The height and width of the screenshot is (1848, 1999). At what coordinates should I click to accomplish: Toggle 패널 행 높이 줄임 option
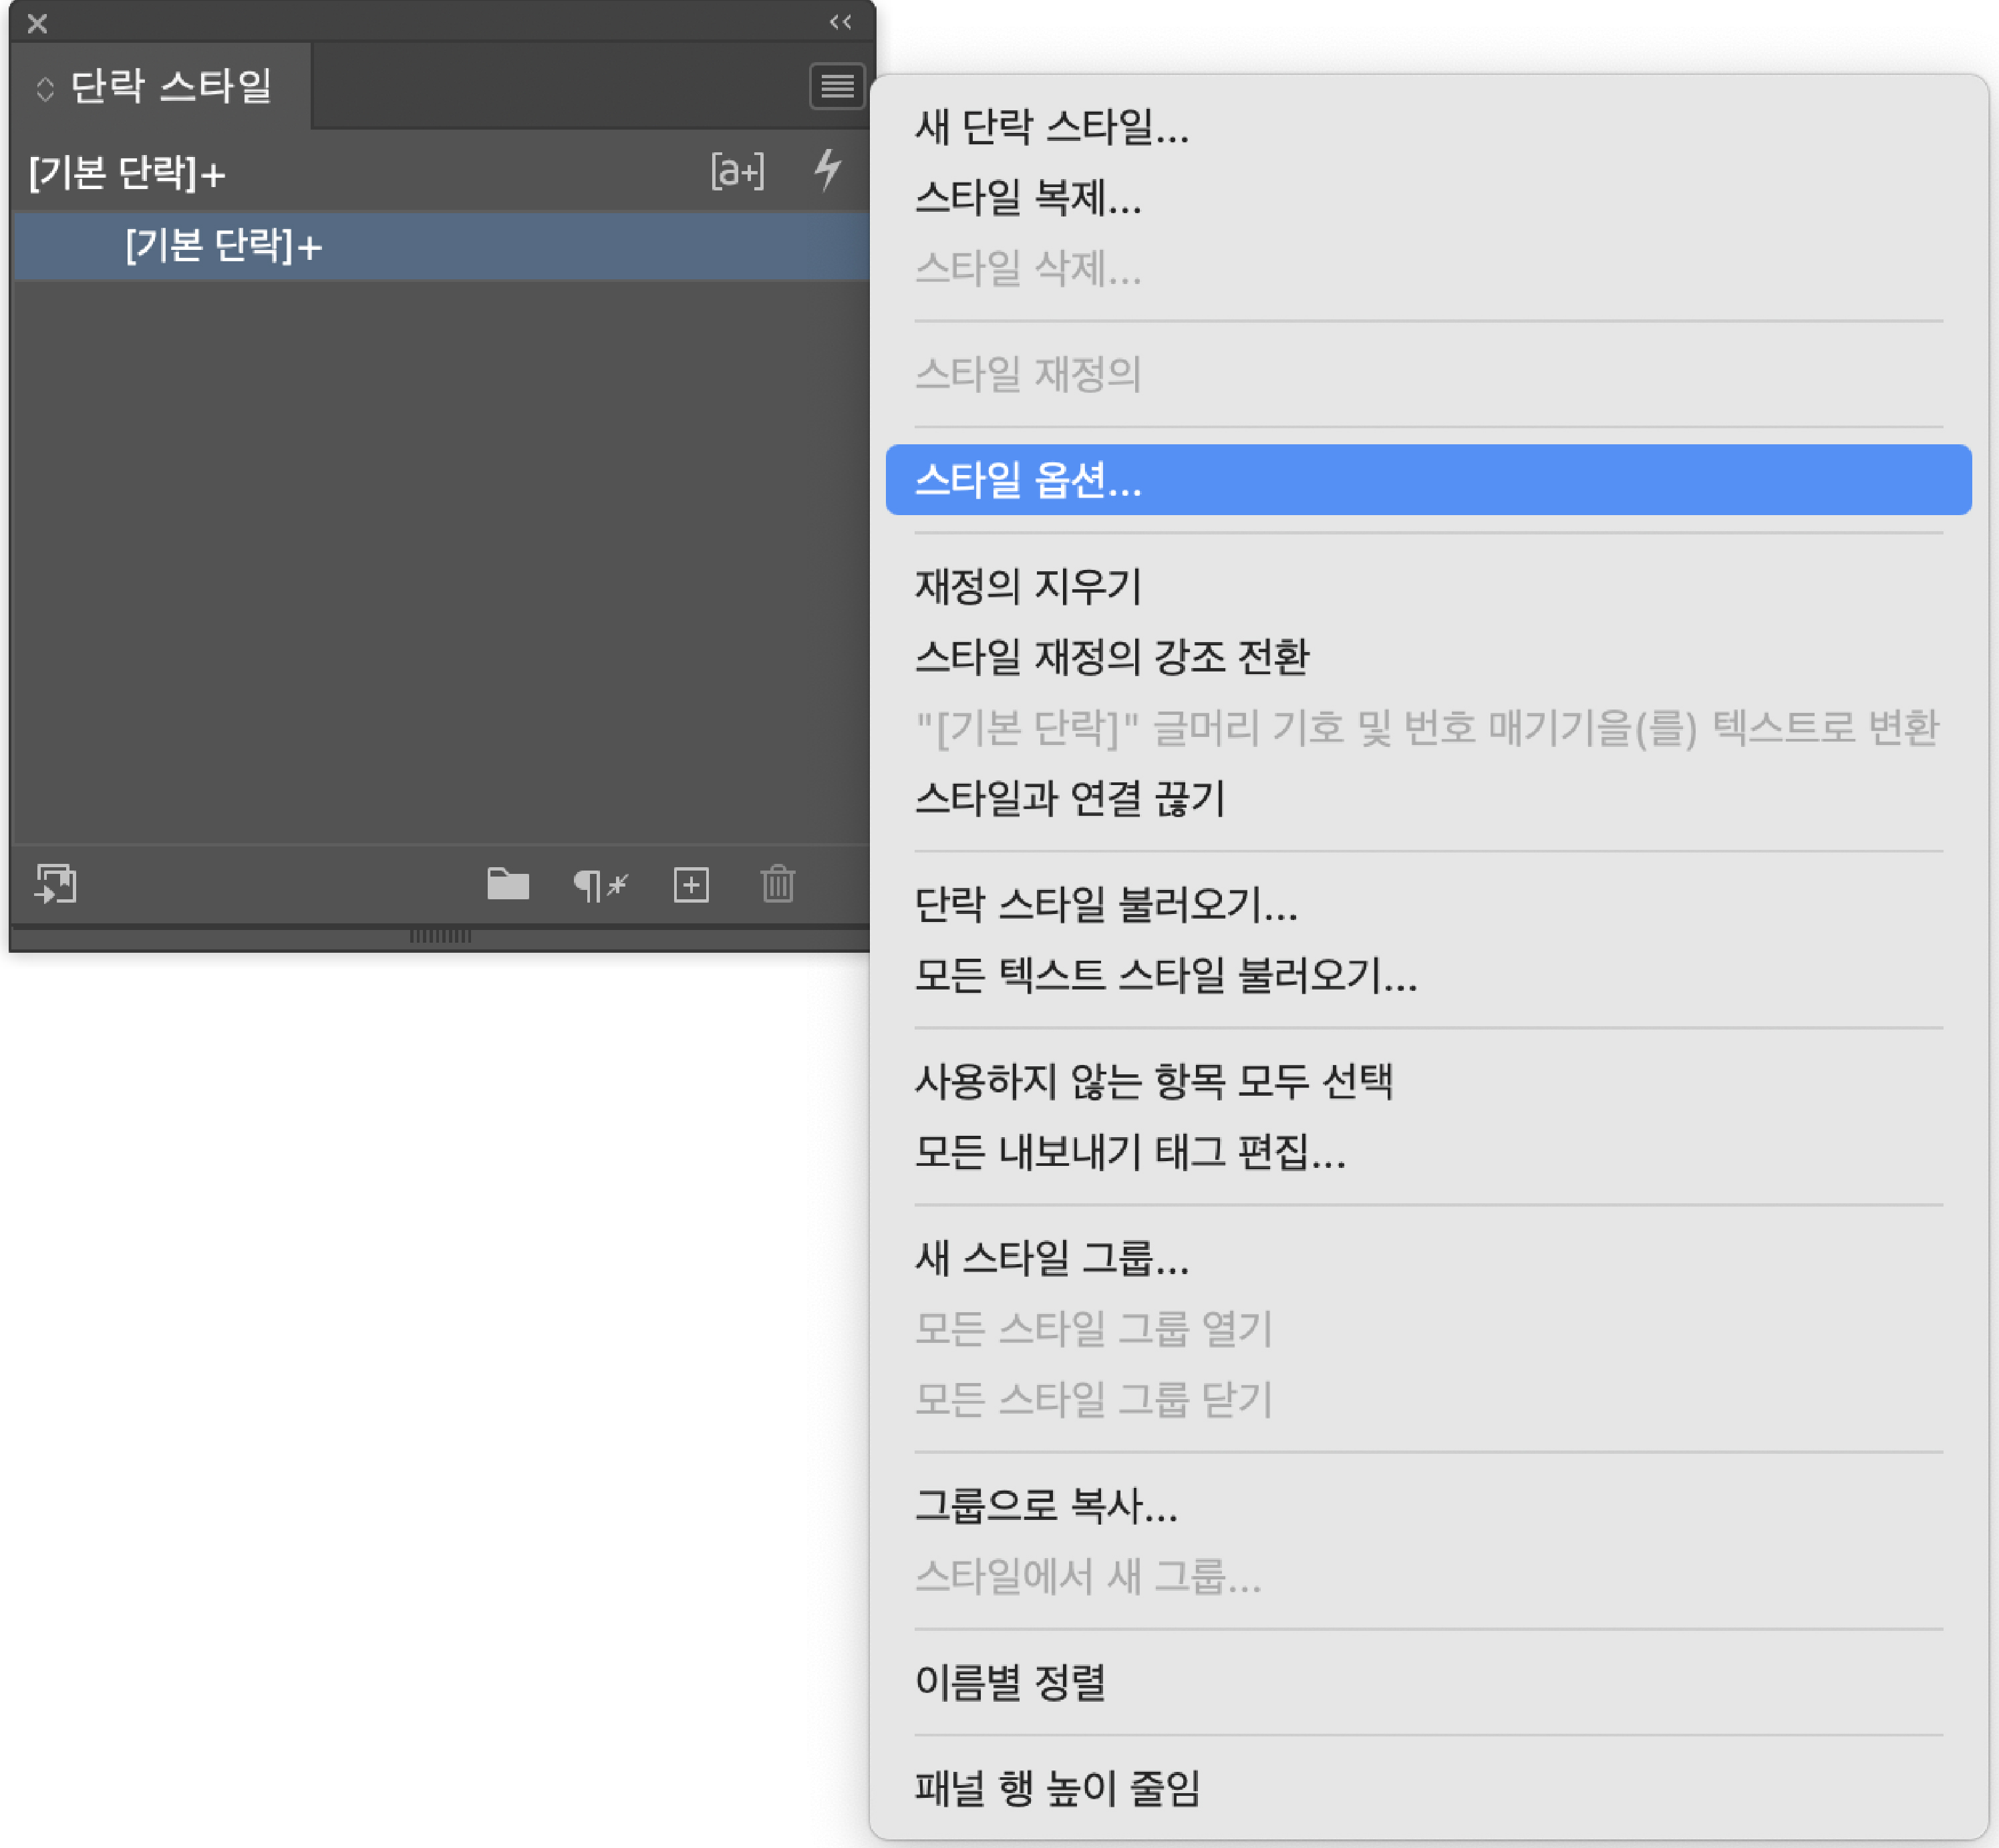point(1057,1788)
